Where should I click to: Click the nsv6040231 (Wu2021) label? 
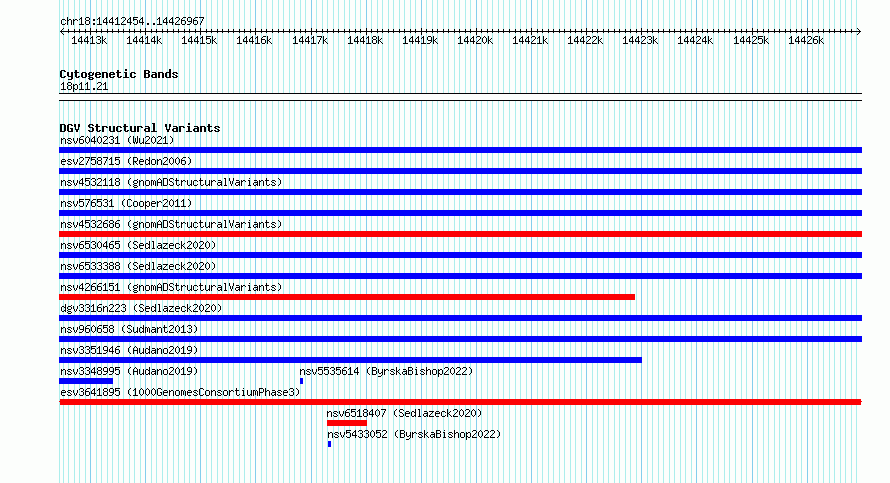(x=117, y=140)
